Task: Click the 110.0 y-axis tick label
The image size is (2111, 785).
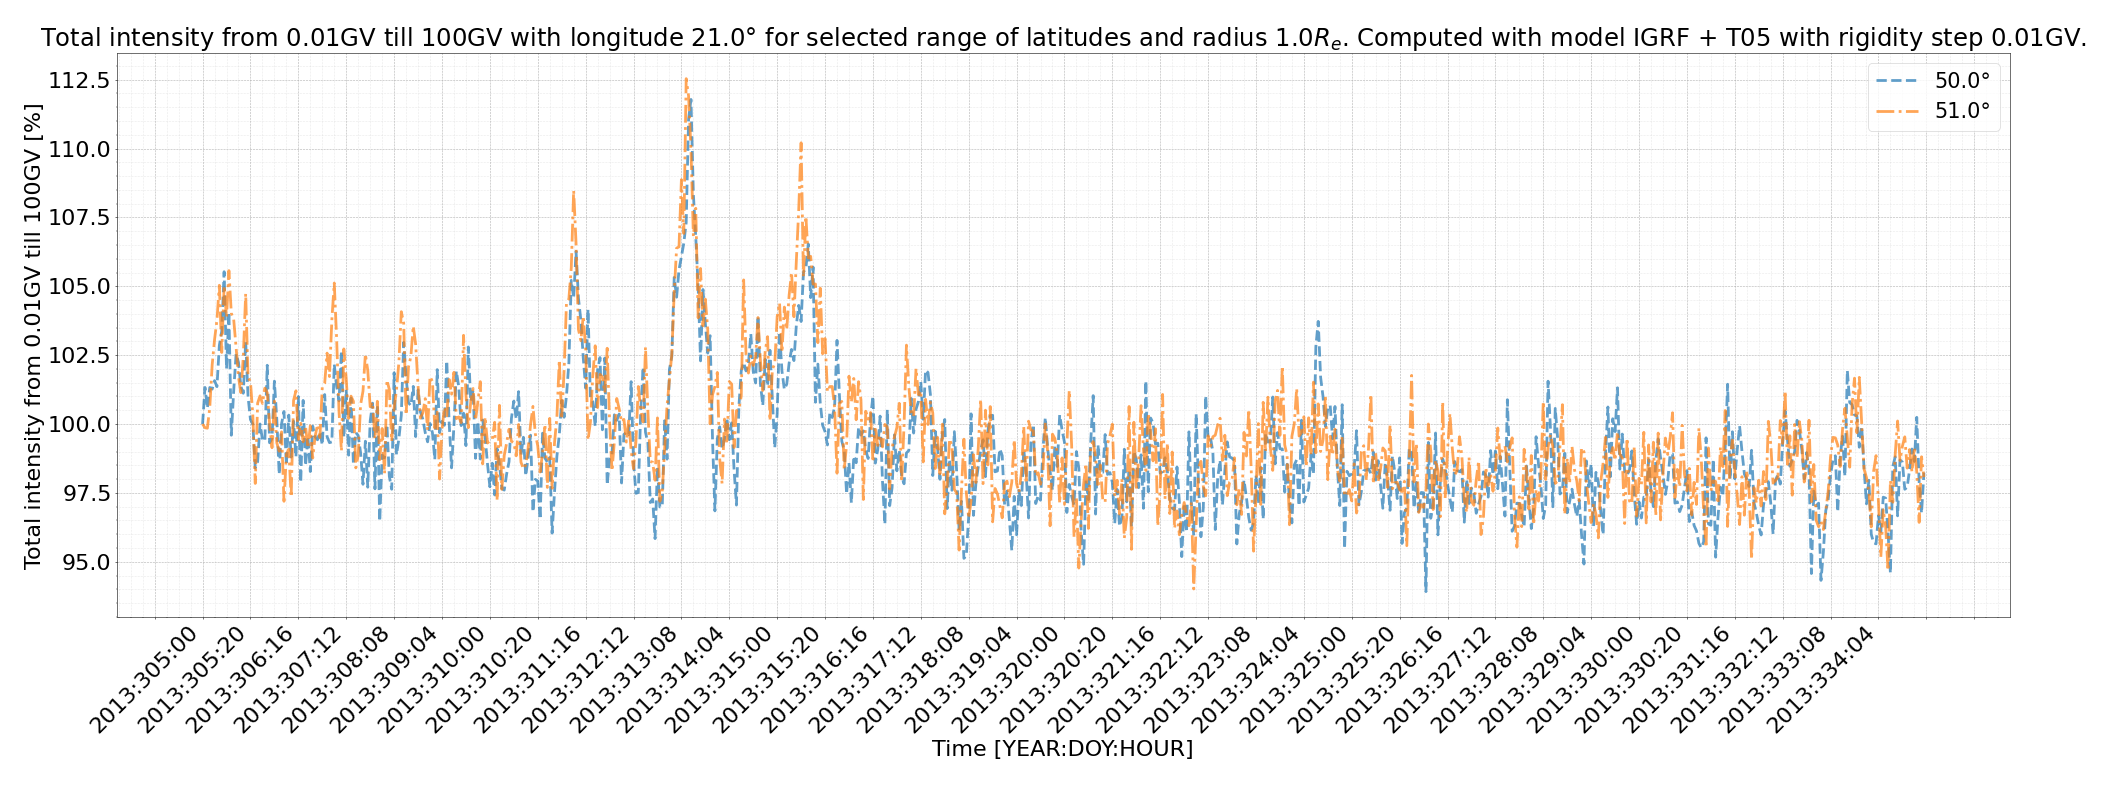Action: (x=77, y=149)
